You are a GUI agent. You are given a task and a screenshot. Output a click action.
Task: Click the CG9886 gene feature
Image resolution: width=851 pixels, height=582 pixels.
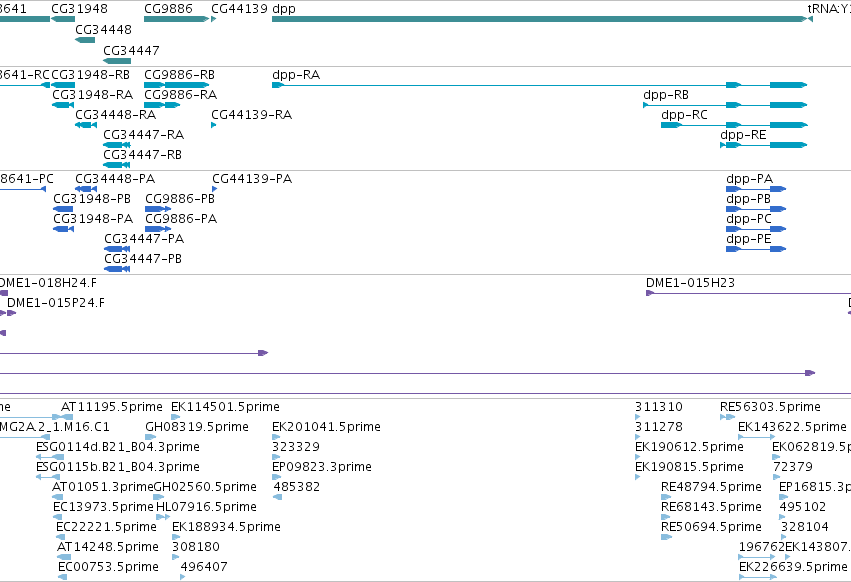point(176,19)
